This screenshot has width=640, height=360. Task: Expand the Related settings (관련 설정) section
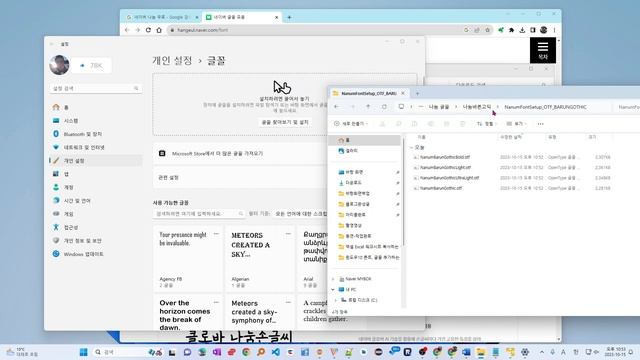(x=240, y=178)
